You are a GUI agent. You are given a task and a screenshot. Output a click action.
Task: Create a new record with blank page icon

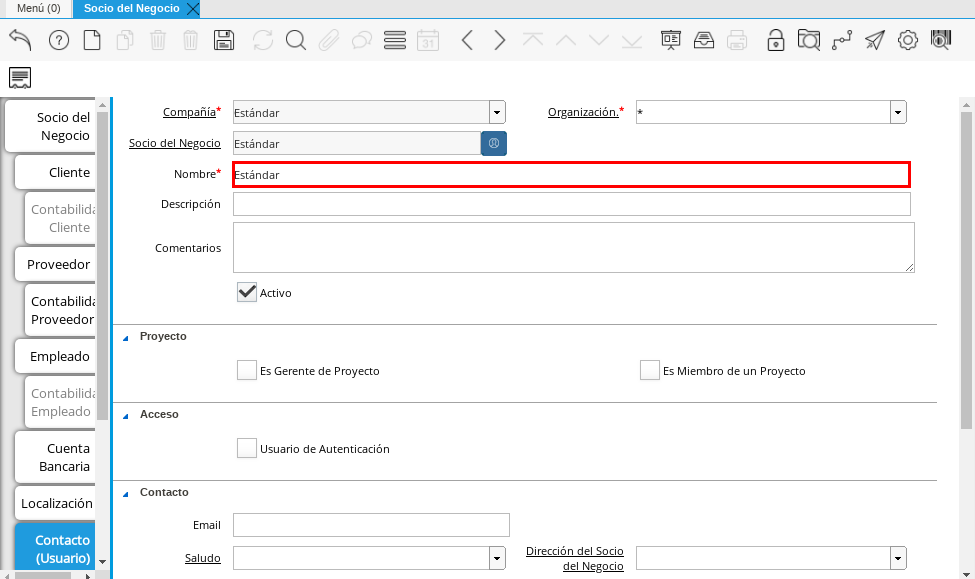coord(91,40)
